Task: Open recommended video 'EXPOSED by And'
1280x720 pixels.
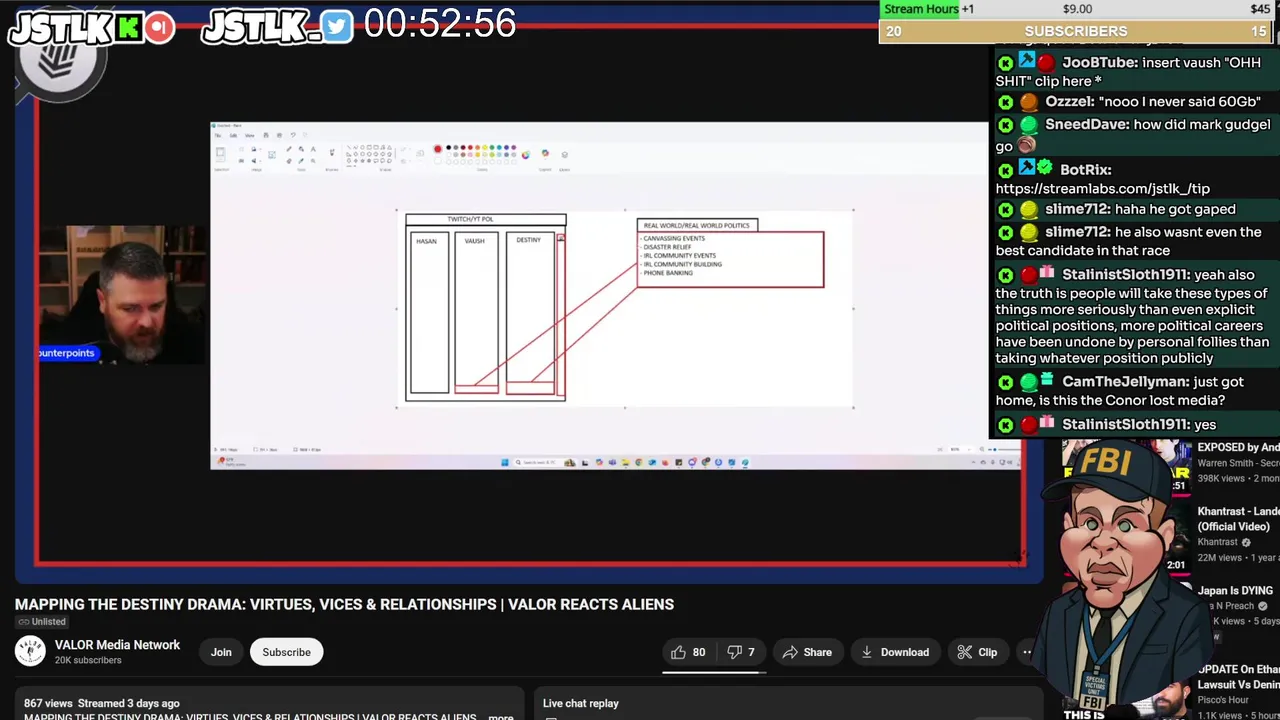Action: 1238,448
